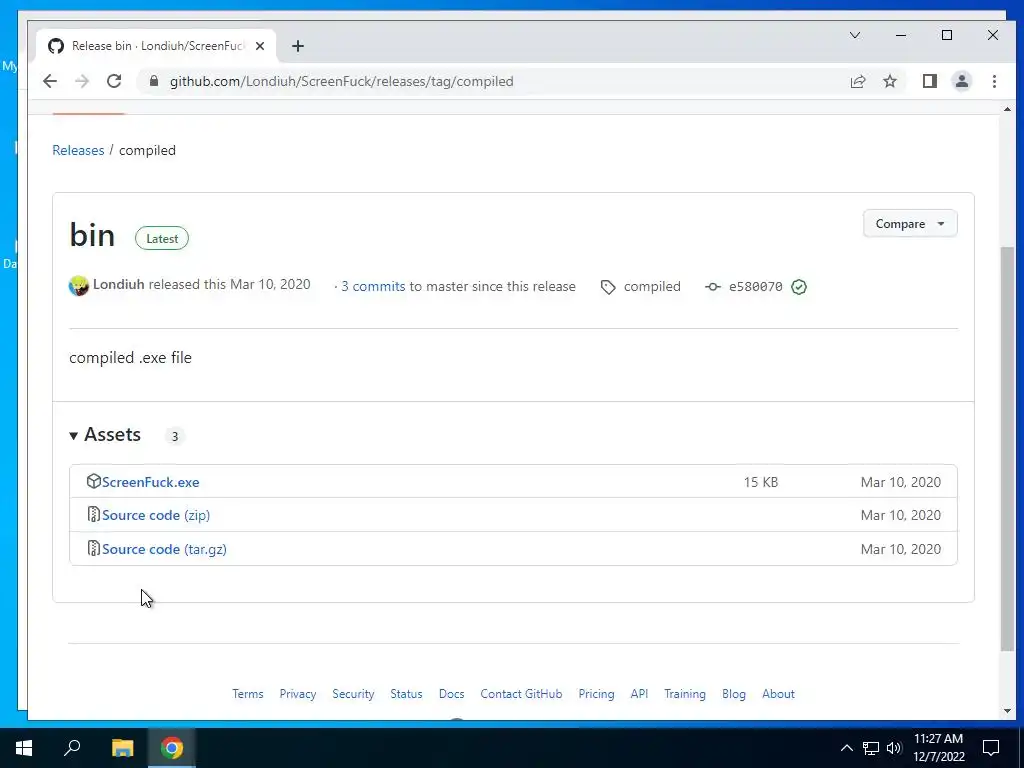Download Source code (zip)
This screenshot has width=1024, height=768.
[x=155, y=515]
